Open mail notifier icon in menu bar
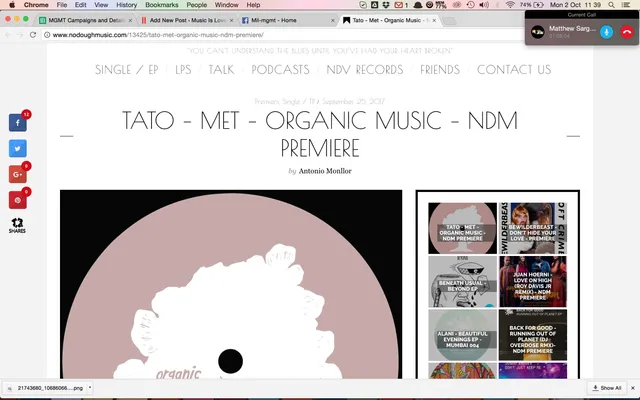The image size is (640, 400). 401,5
